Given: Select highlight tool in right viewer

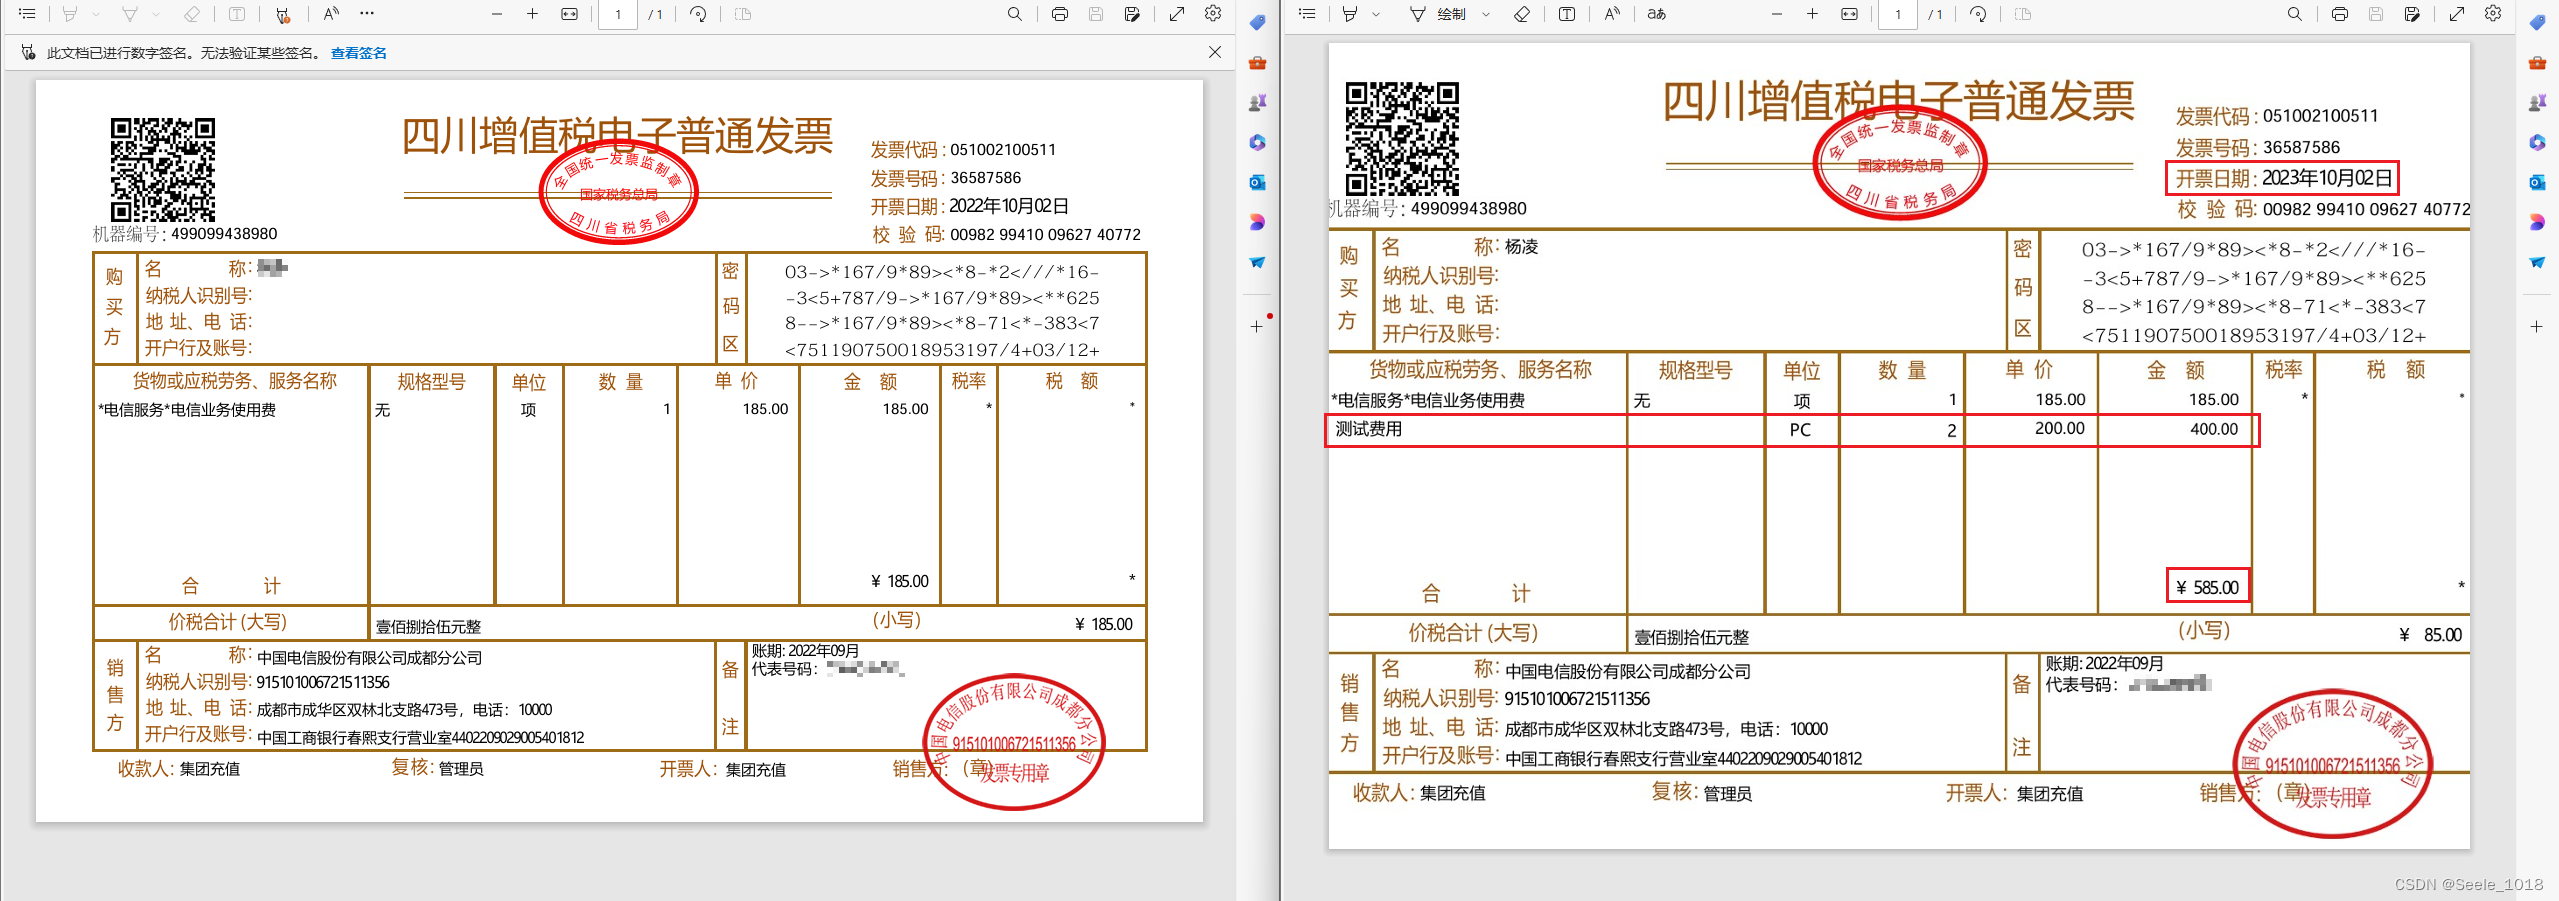Looking at the screenshot, I should click(x=1351, y=14).
